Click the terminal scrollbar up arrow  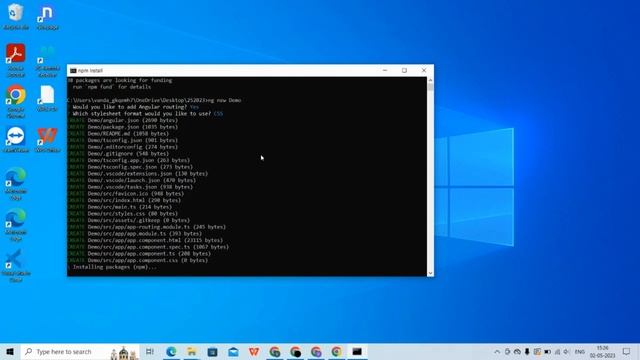pos(430,80)
